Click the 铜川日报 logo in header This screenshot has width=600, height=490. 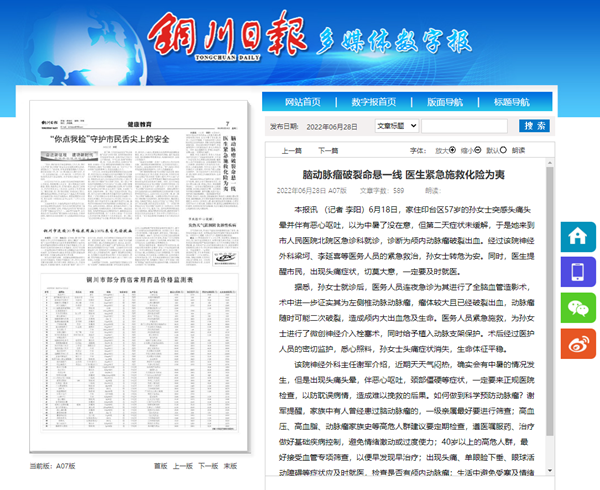(227, 36)
